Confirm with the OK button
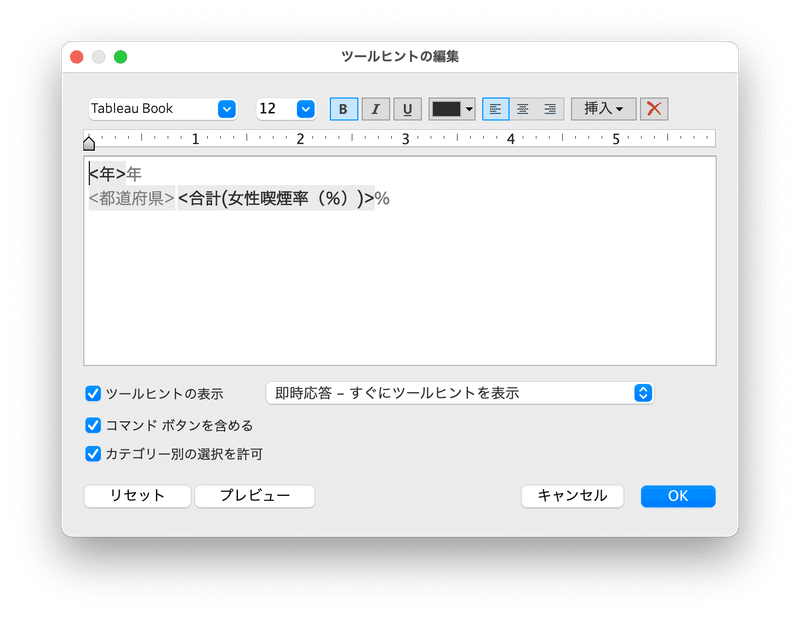 [x=678, y=496]
